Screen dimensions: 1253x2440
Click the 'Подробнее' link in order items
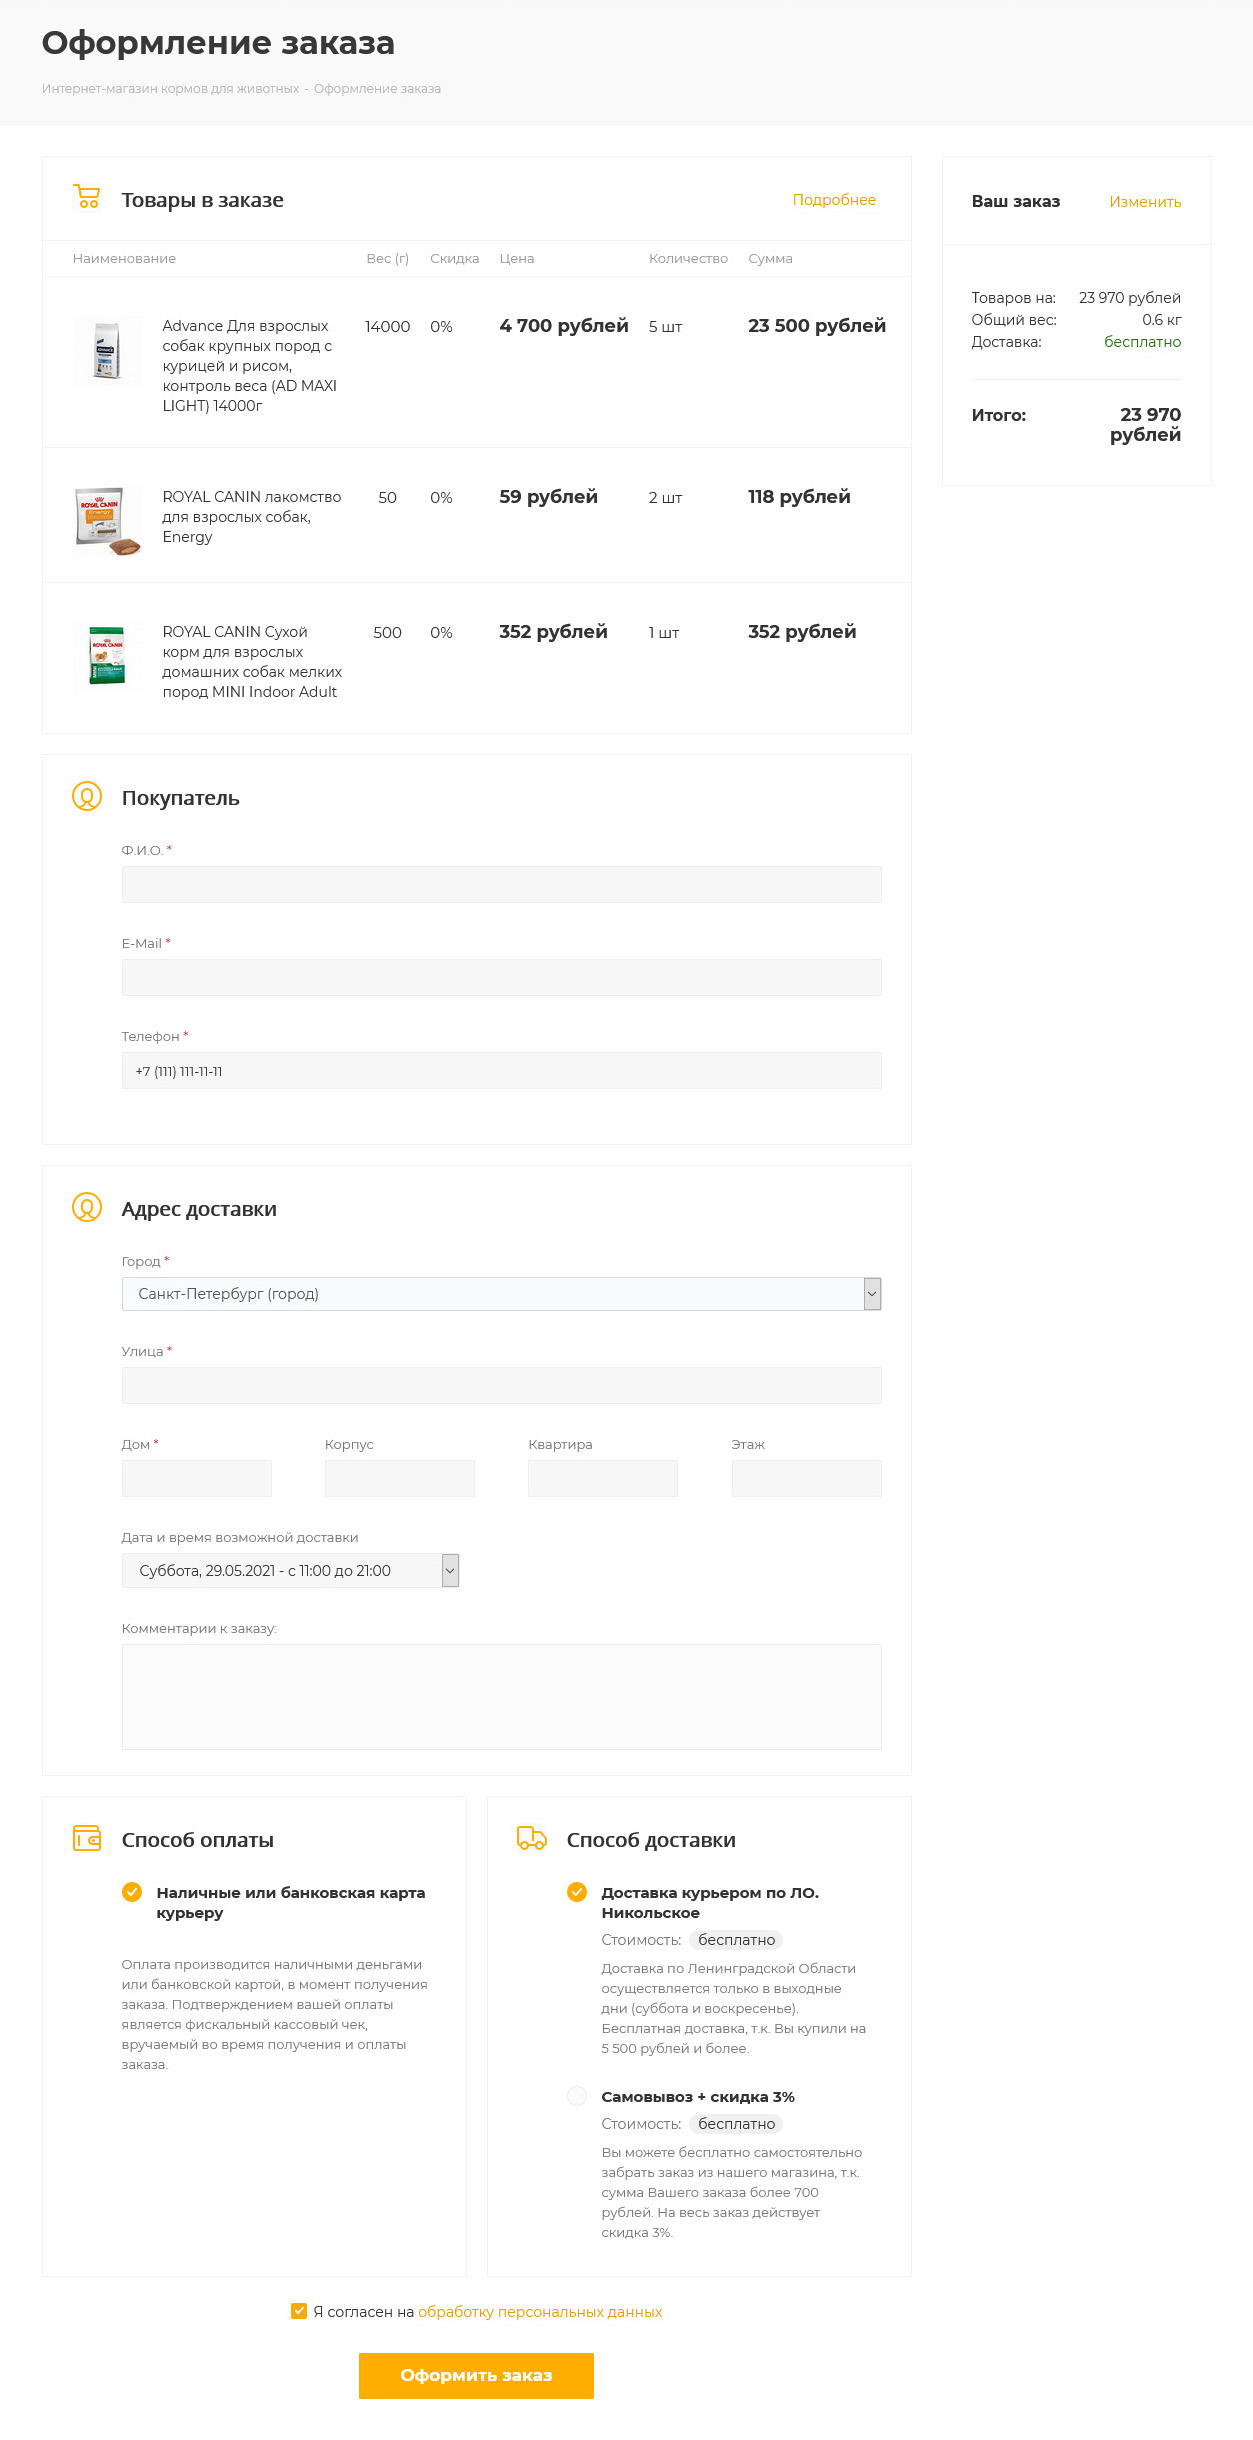(834, 200)
